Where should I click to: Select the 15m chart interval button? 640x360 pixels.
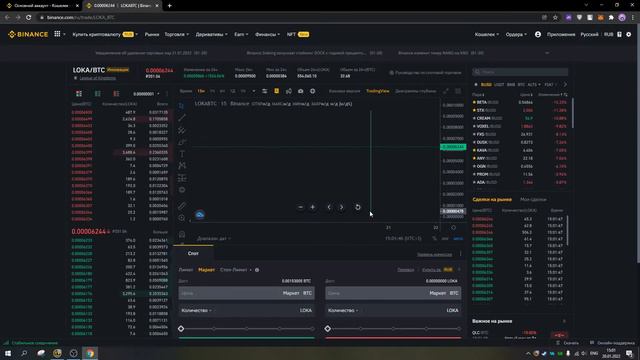pyautogui.click(x=201, y=91)
